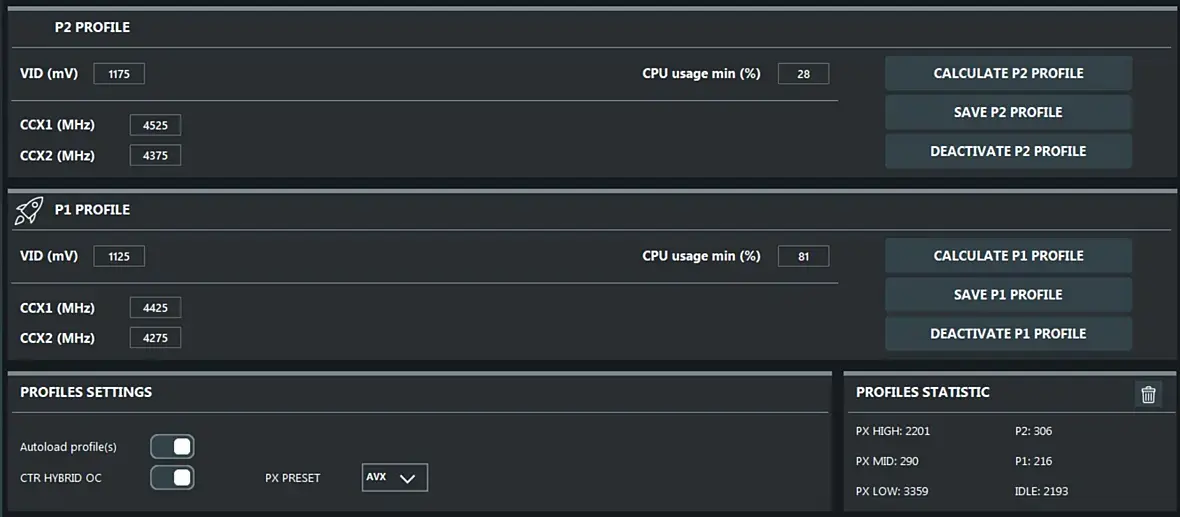Screen dimensions: 1180x517
Task: Click the P1 CCX1 (MHz) field
Action: 155,308
